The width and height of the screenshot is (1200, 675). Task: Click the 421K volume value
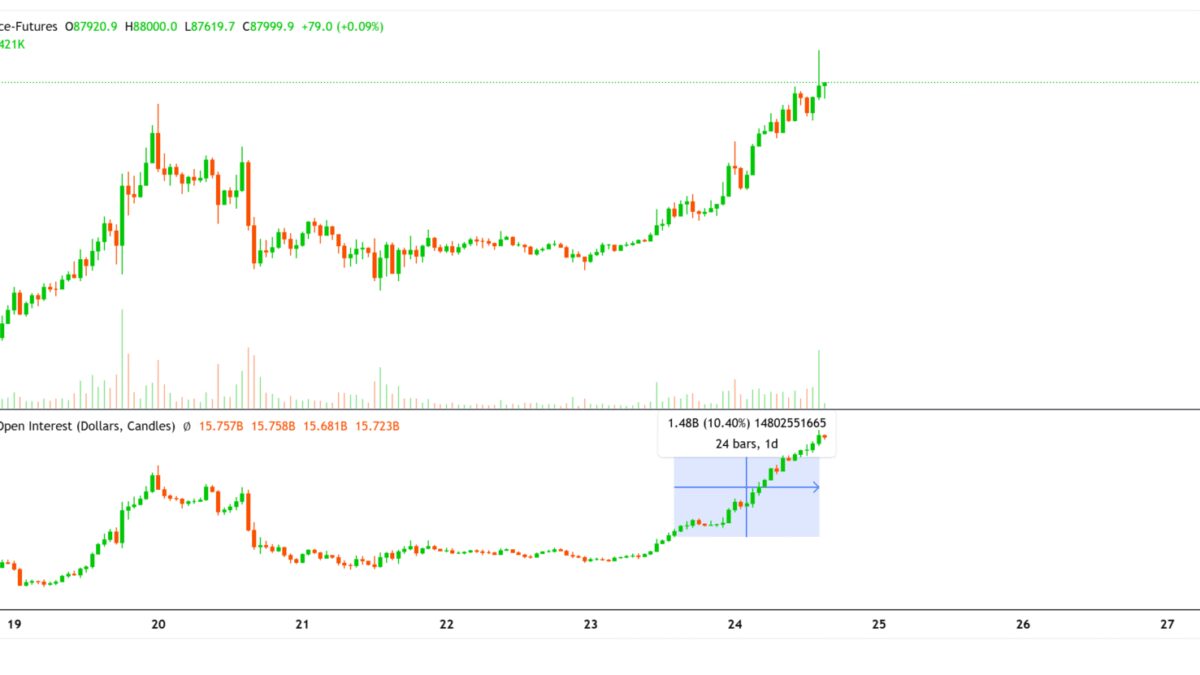pos(12,44)
